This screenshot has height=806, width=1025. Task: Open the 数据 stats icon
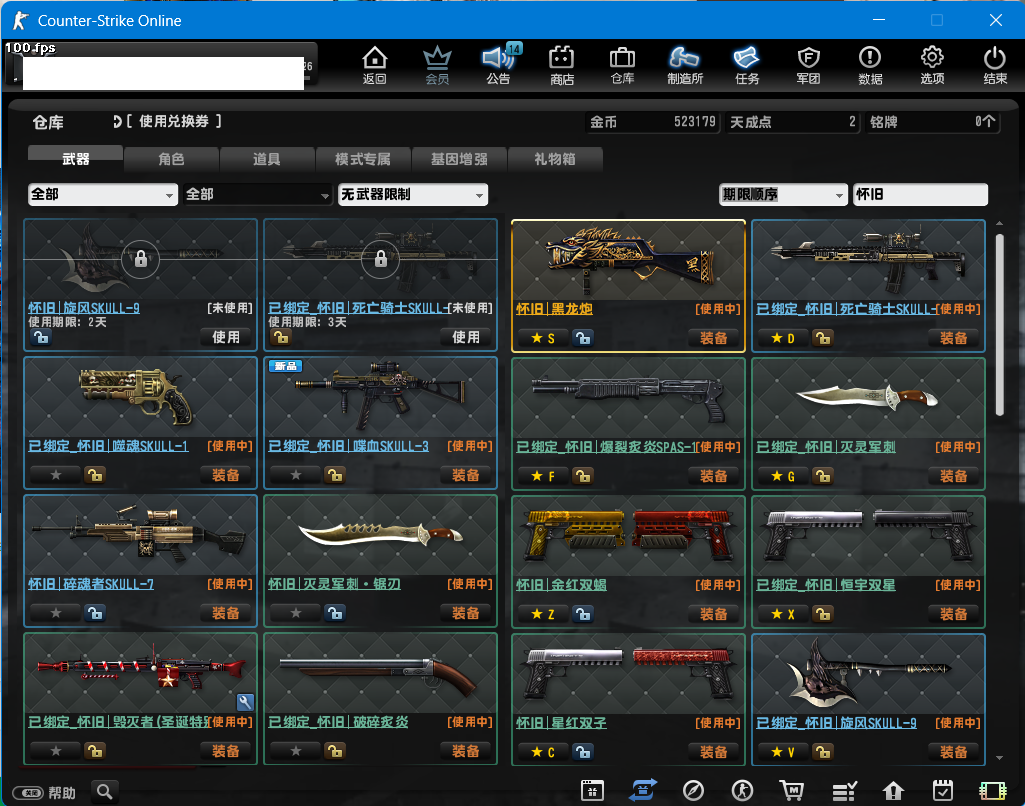click(x=870, y=65)
